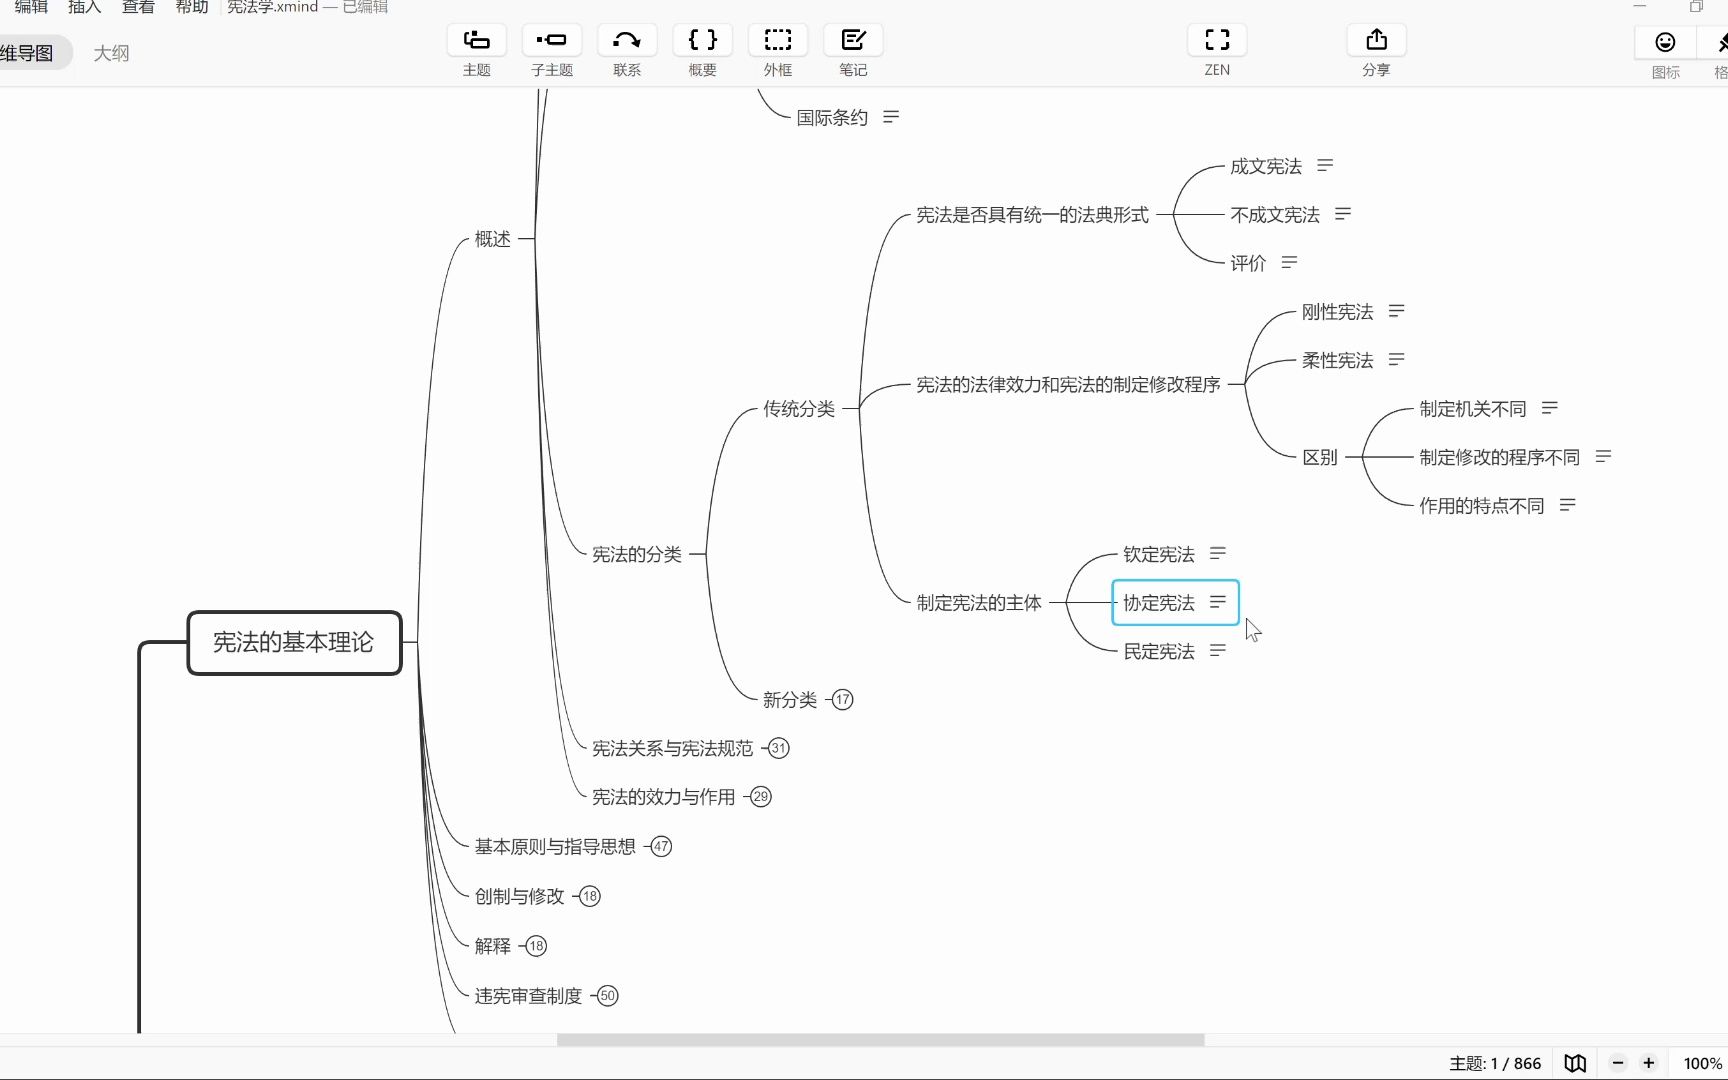Open note icon beside 不成文宪法
This screenshot has height=1080, width=1728.
tap(1343, 214)
